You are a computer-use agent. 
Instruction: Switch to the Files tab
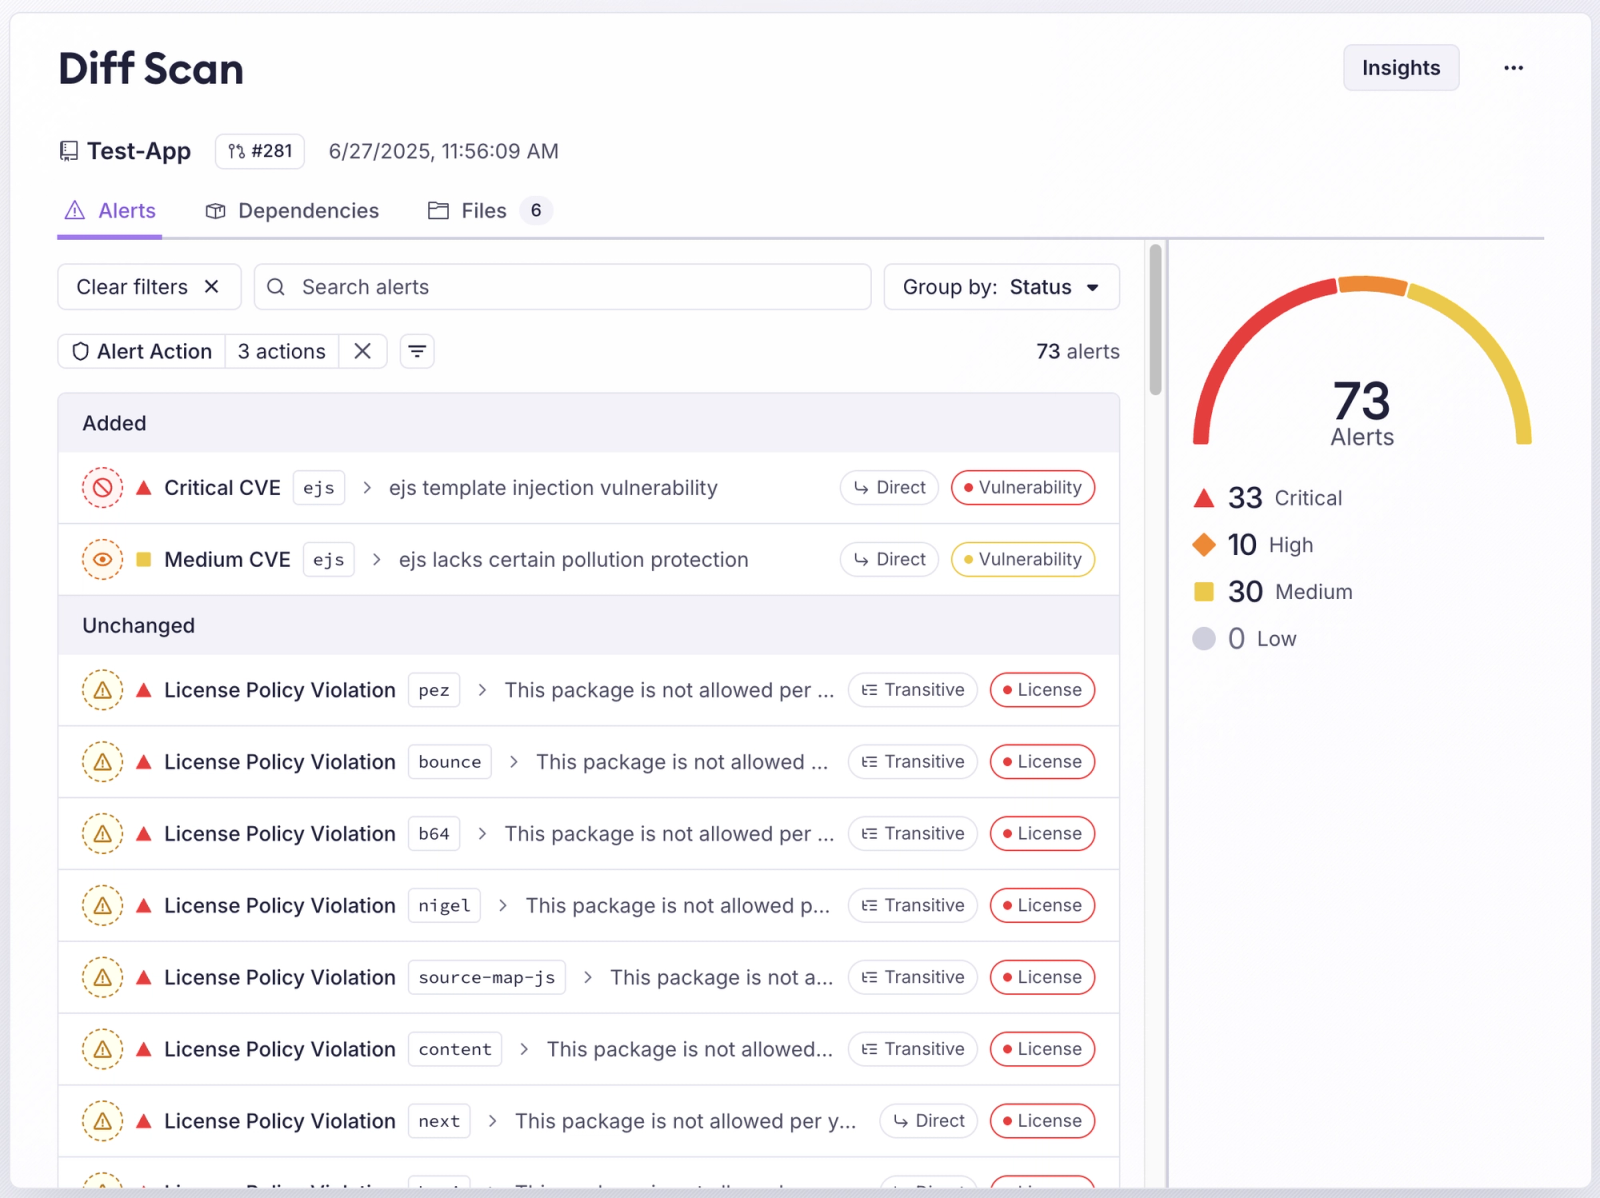point(489,211)
